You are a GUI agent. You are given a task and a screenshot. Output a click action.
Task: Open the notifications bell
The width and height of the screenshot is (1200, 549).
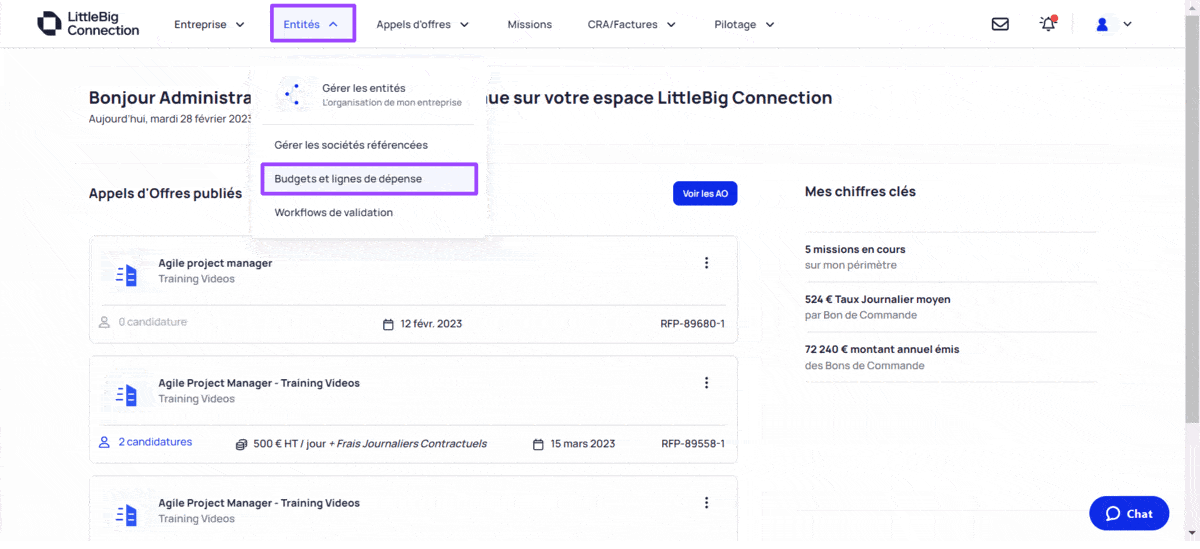(1048, 24)
